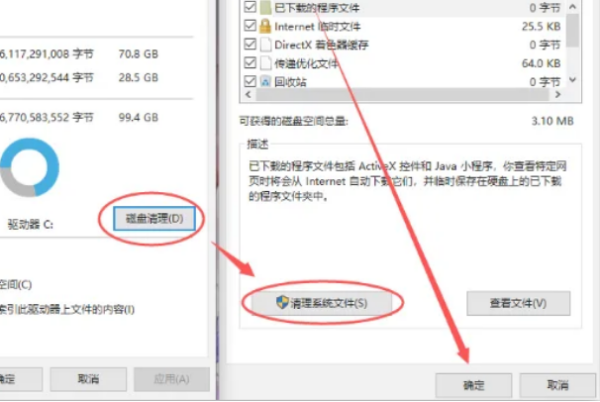Click the folder icon beside 已下载的程序文件

pos(265,8)
